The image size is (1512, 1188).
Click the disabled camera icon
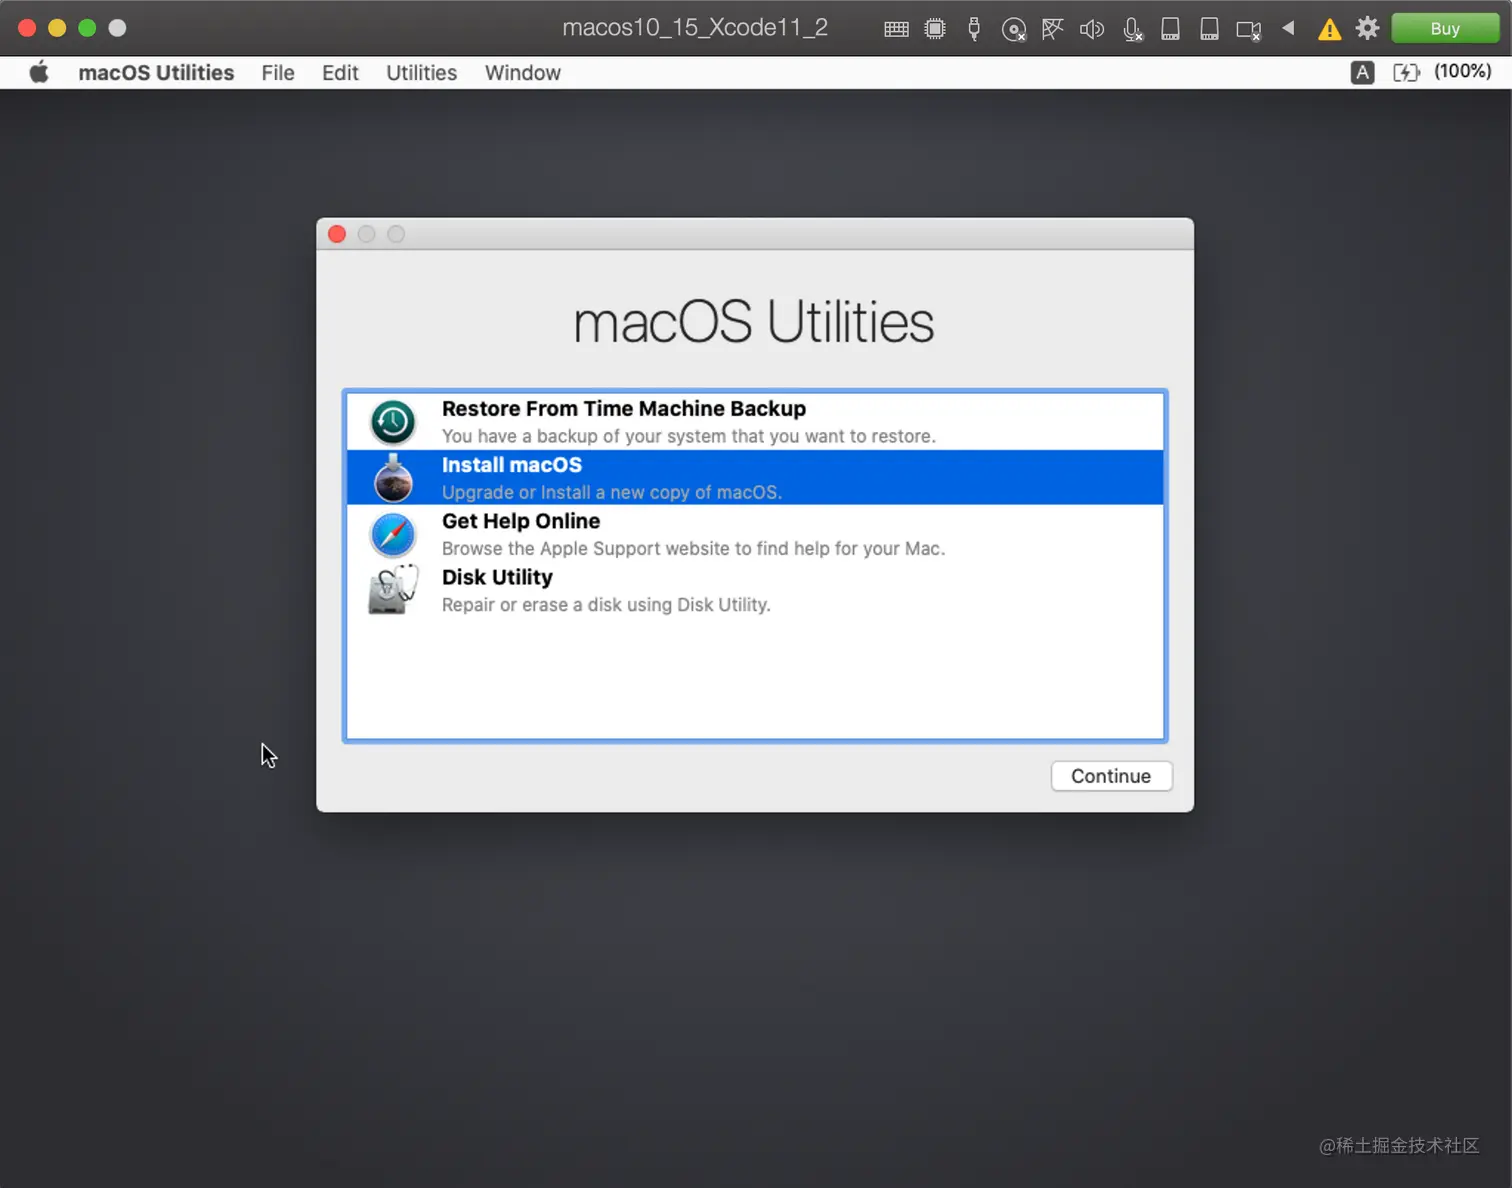coord(1249,30)
